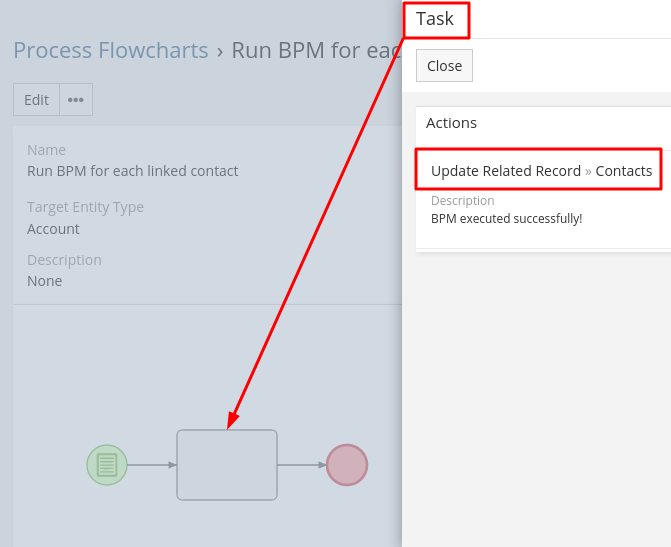
Task: Click the green start event node
Action: pos(107,465)
